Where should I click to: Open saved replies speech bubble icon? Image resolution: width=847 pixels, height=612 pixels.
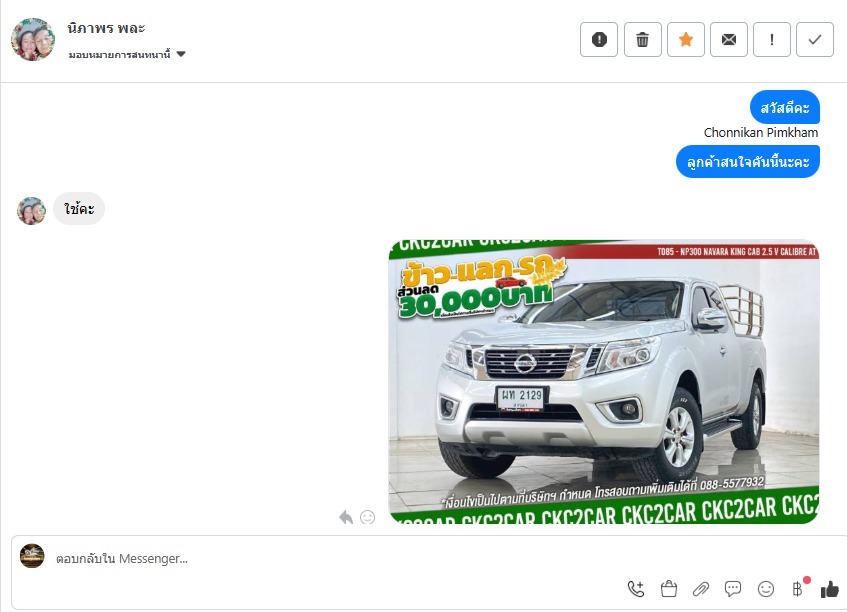pos(733,589)
